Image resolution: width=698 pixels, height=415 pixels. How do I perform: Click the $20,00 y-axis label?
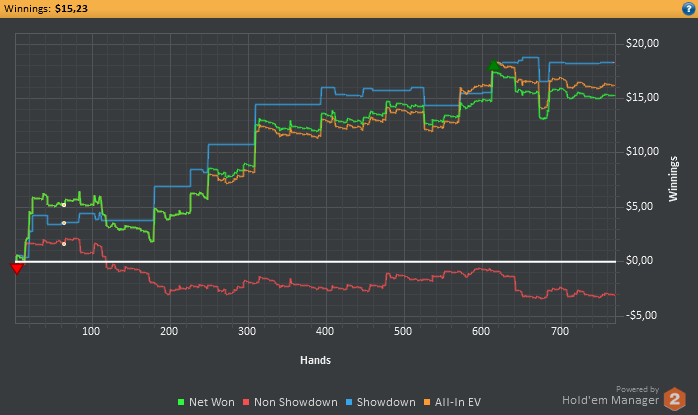click(x=642, y=43)
